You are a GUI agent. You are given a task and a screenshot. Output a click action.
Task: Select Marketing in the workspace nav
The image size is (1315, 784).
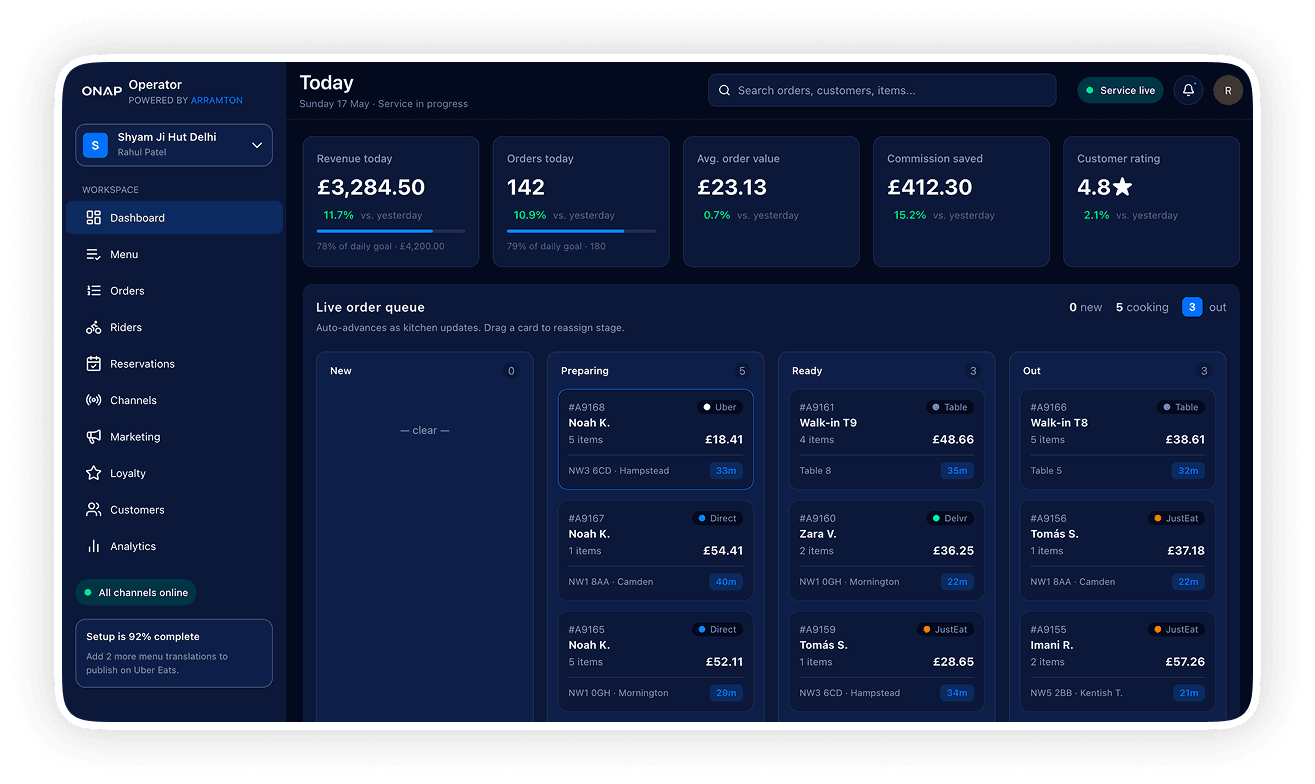click(x=174, y=437)
